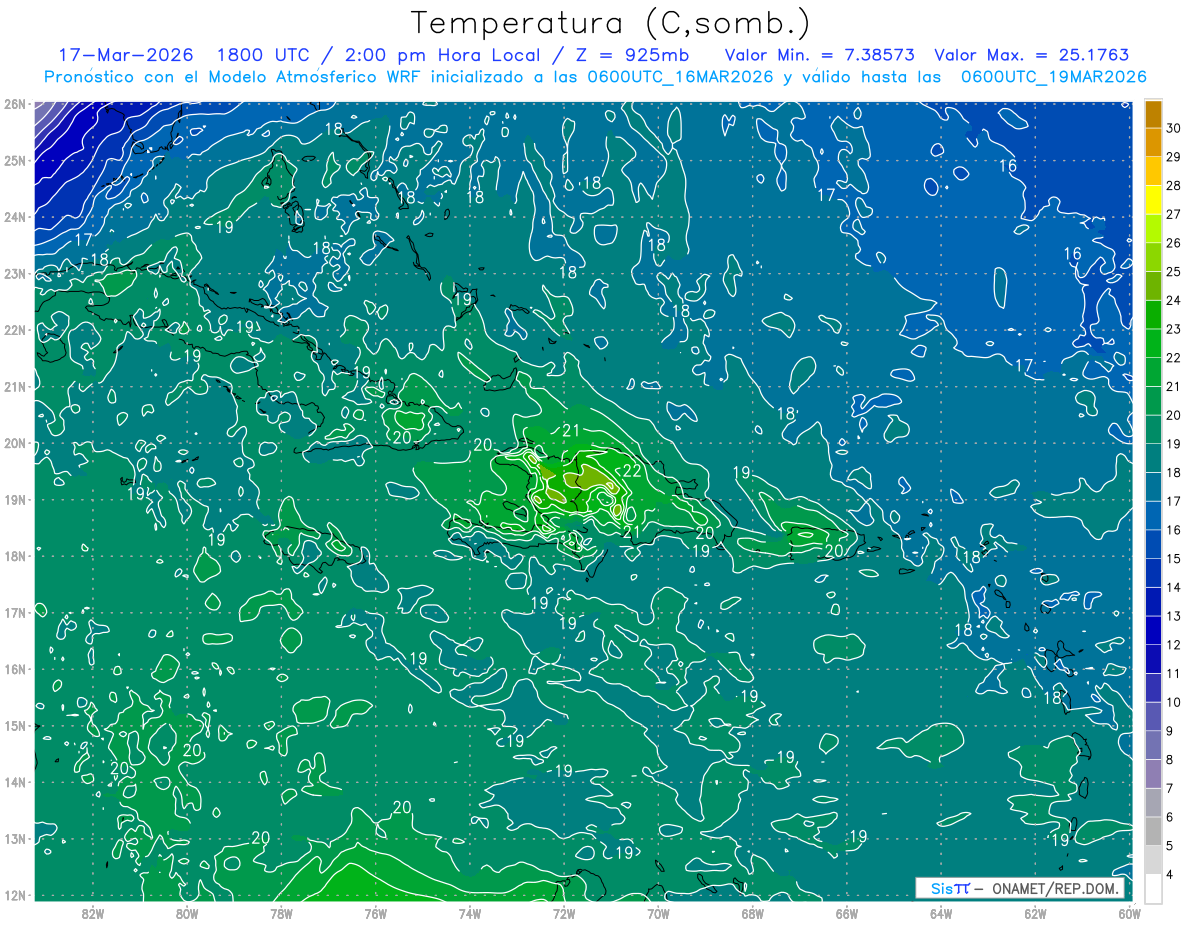Click the 16N latitude axis label
Screen dimensions: 1200x927
[15, 669]
